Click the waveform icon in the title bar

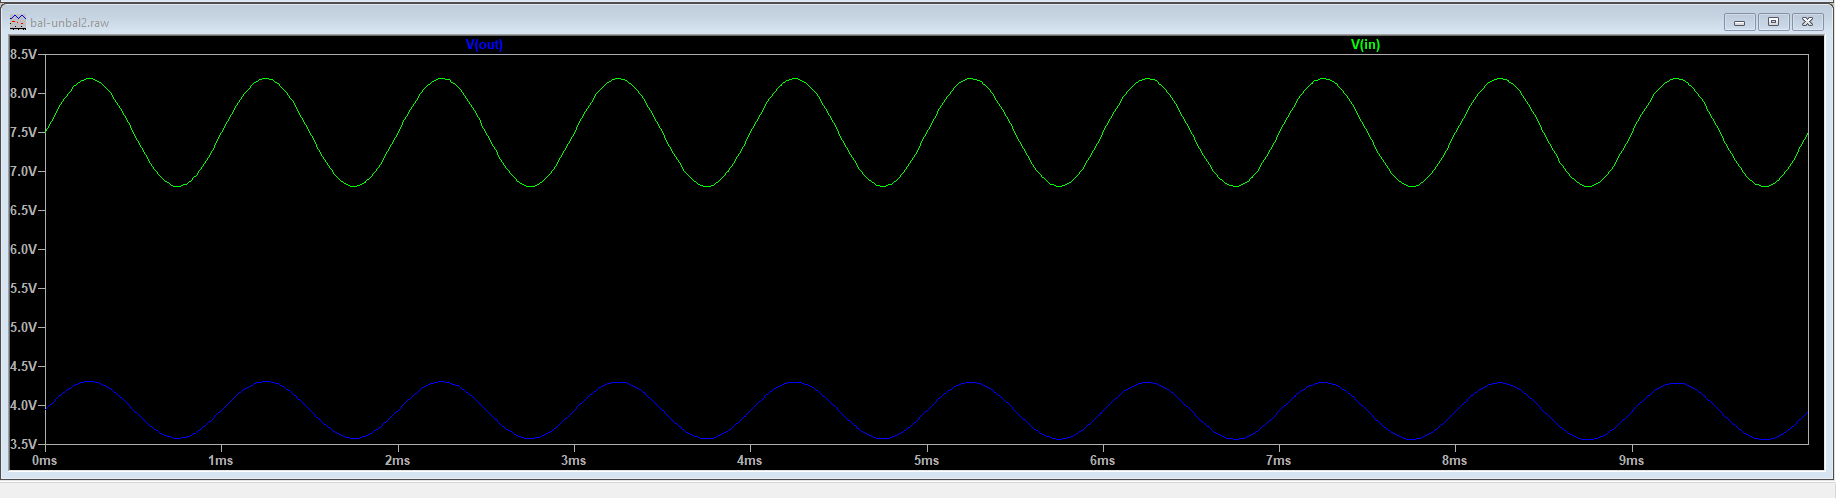coord(17,22)
